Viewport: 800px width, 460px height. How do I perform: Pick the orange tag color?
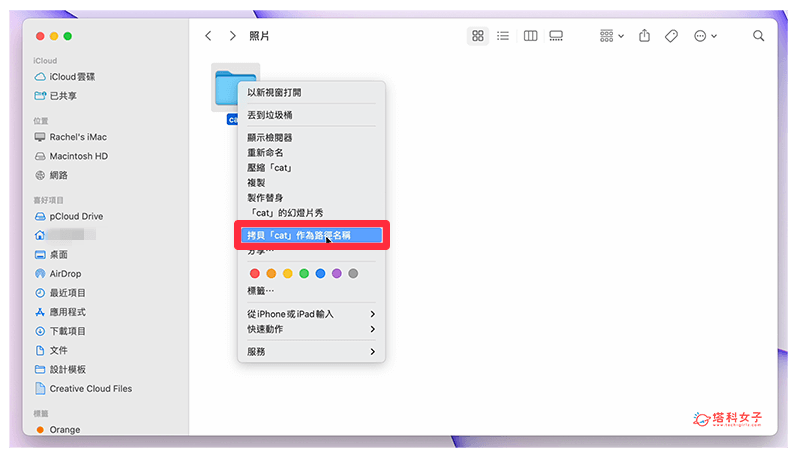[x=271, y=273]
